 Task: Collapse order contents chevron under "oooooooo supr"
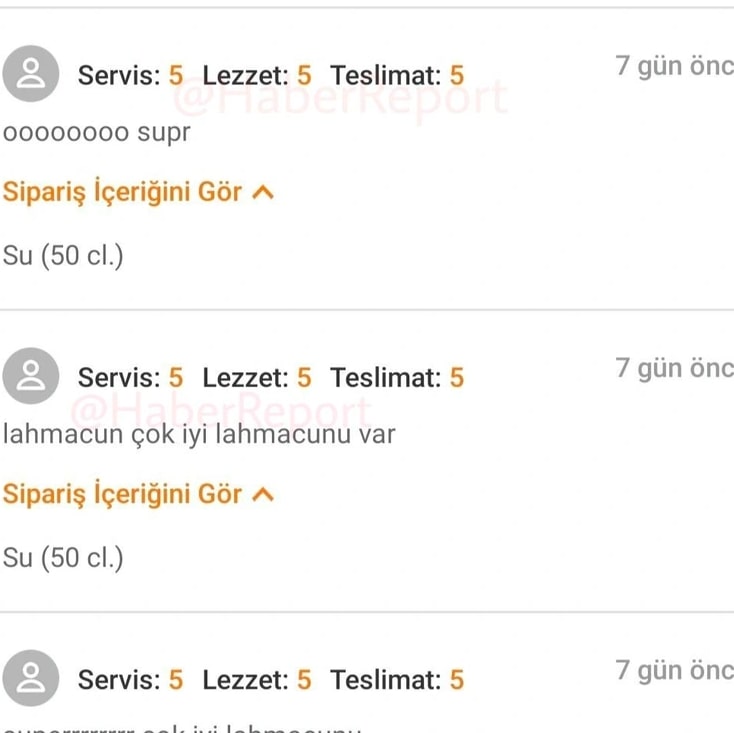pos(262,193)
